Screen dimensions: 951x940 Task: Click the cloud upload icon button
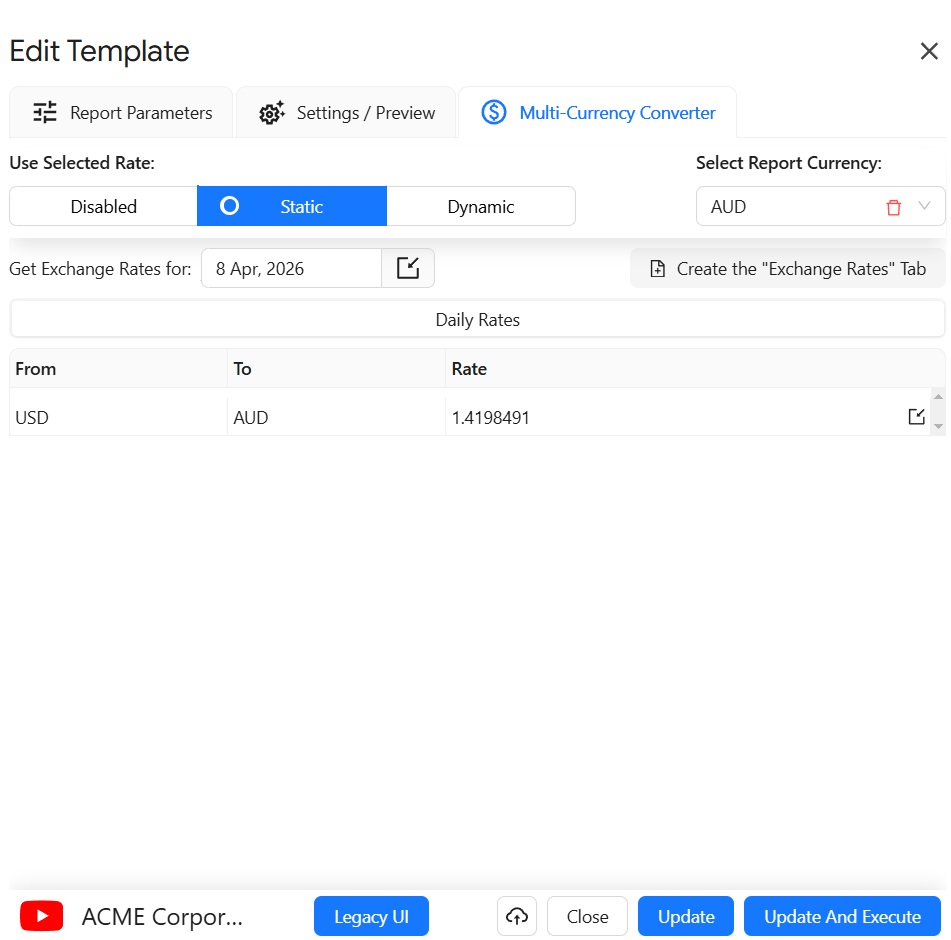517,916
